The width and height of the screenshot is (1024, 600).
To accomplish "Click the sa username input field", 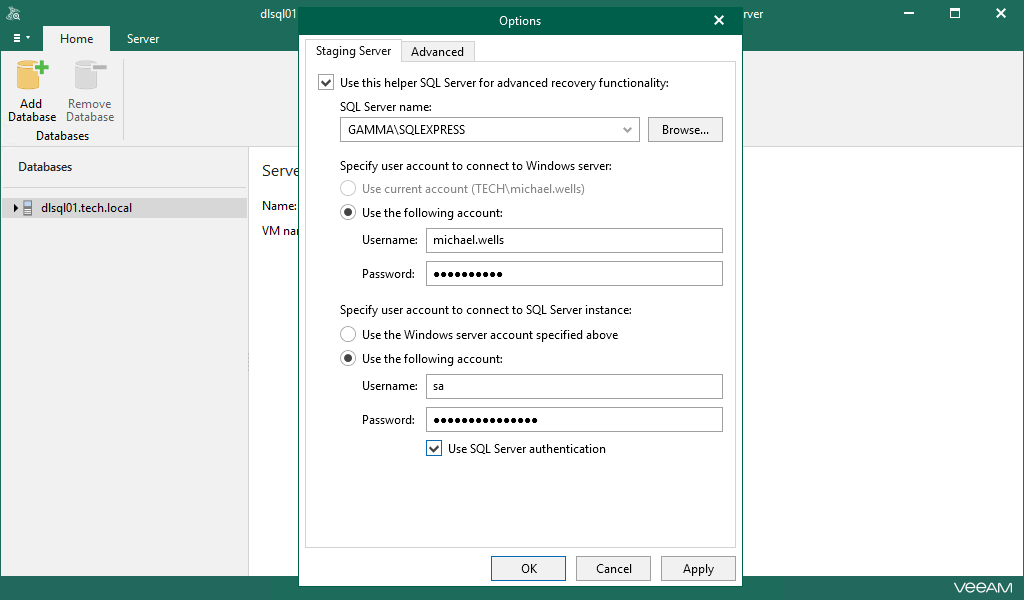I will 574,386.
